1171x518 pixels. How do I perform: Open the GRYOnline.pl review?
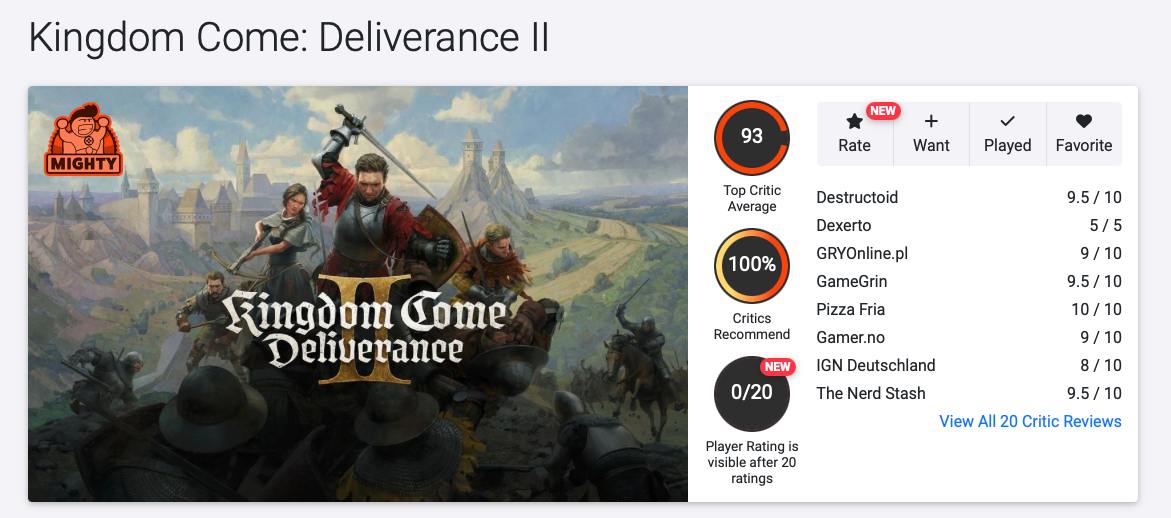click(x=862, y=253)
